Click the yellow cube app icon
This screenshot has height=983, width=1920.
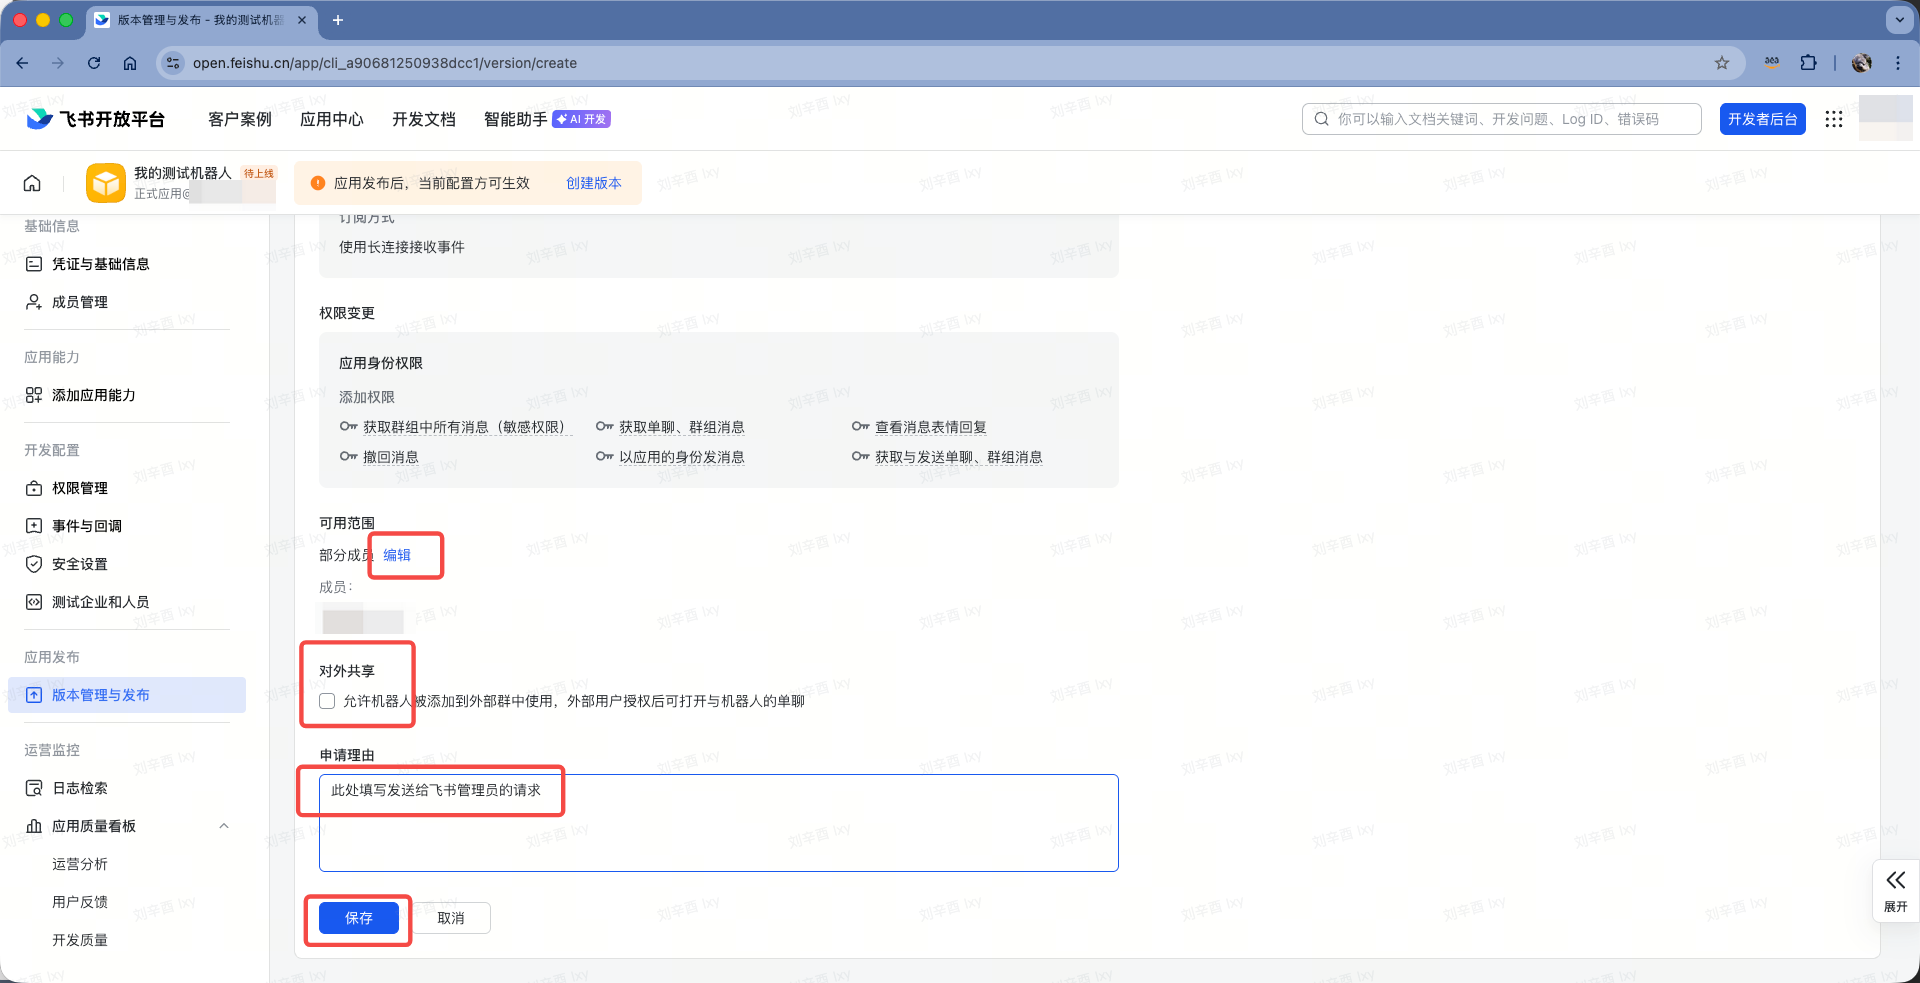pyautogui.click(x=106, y=183)
